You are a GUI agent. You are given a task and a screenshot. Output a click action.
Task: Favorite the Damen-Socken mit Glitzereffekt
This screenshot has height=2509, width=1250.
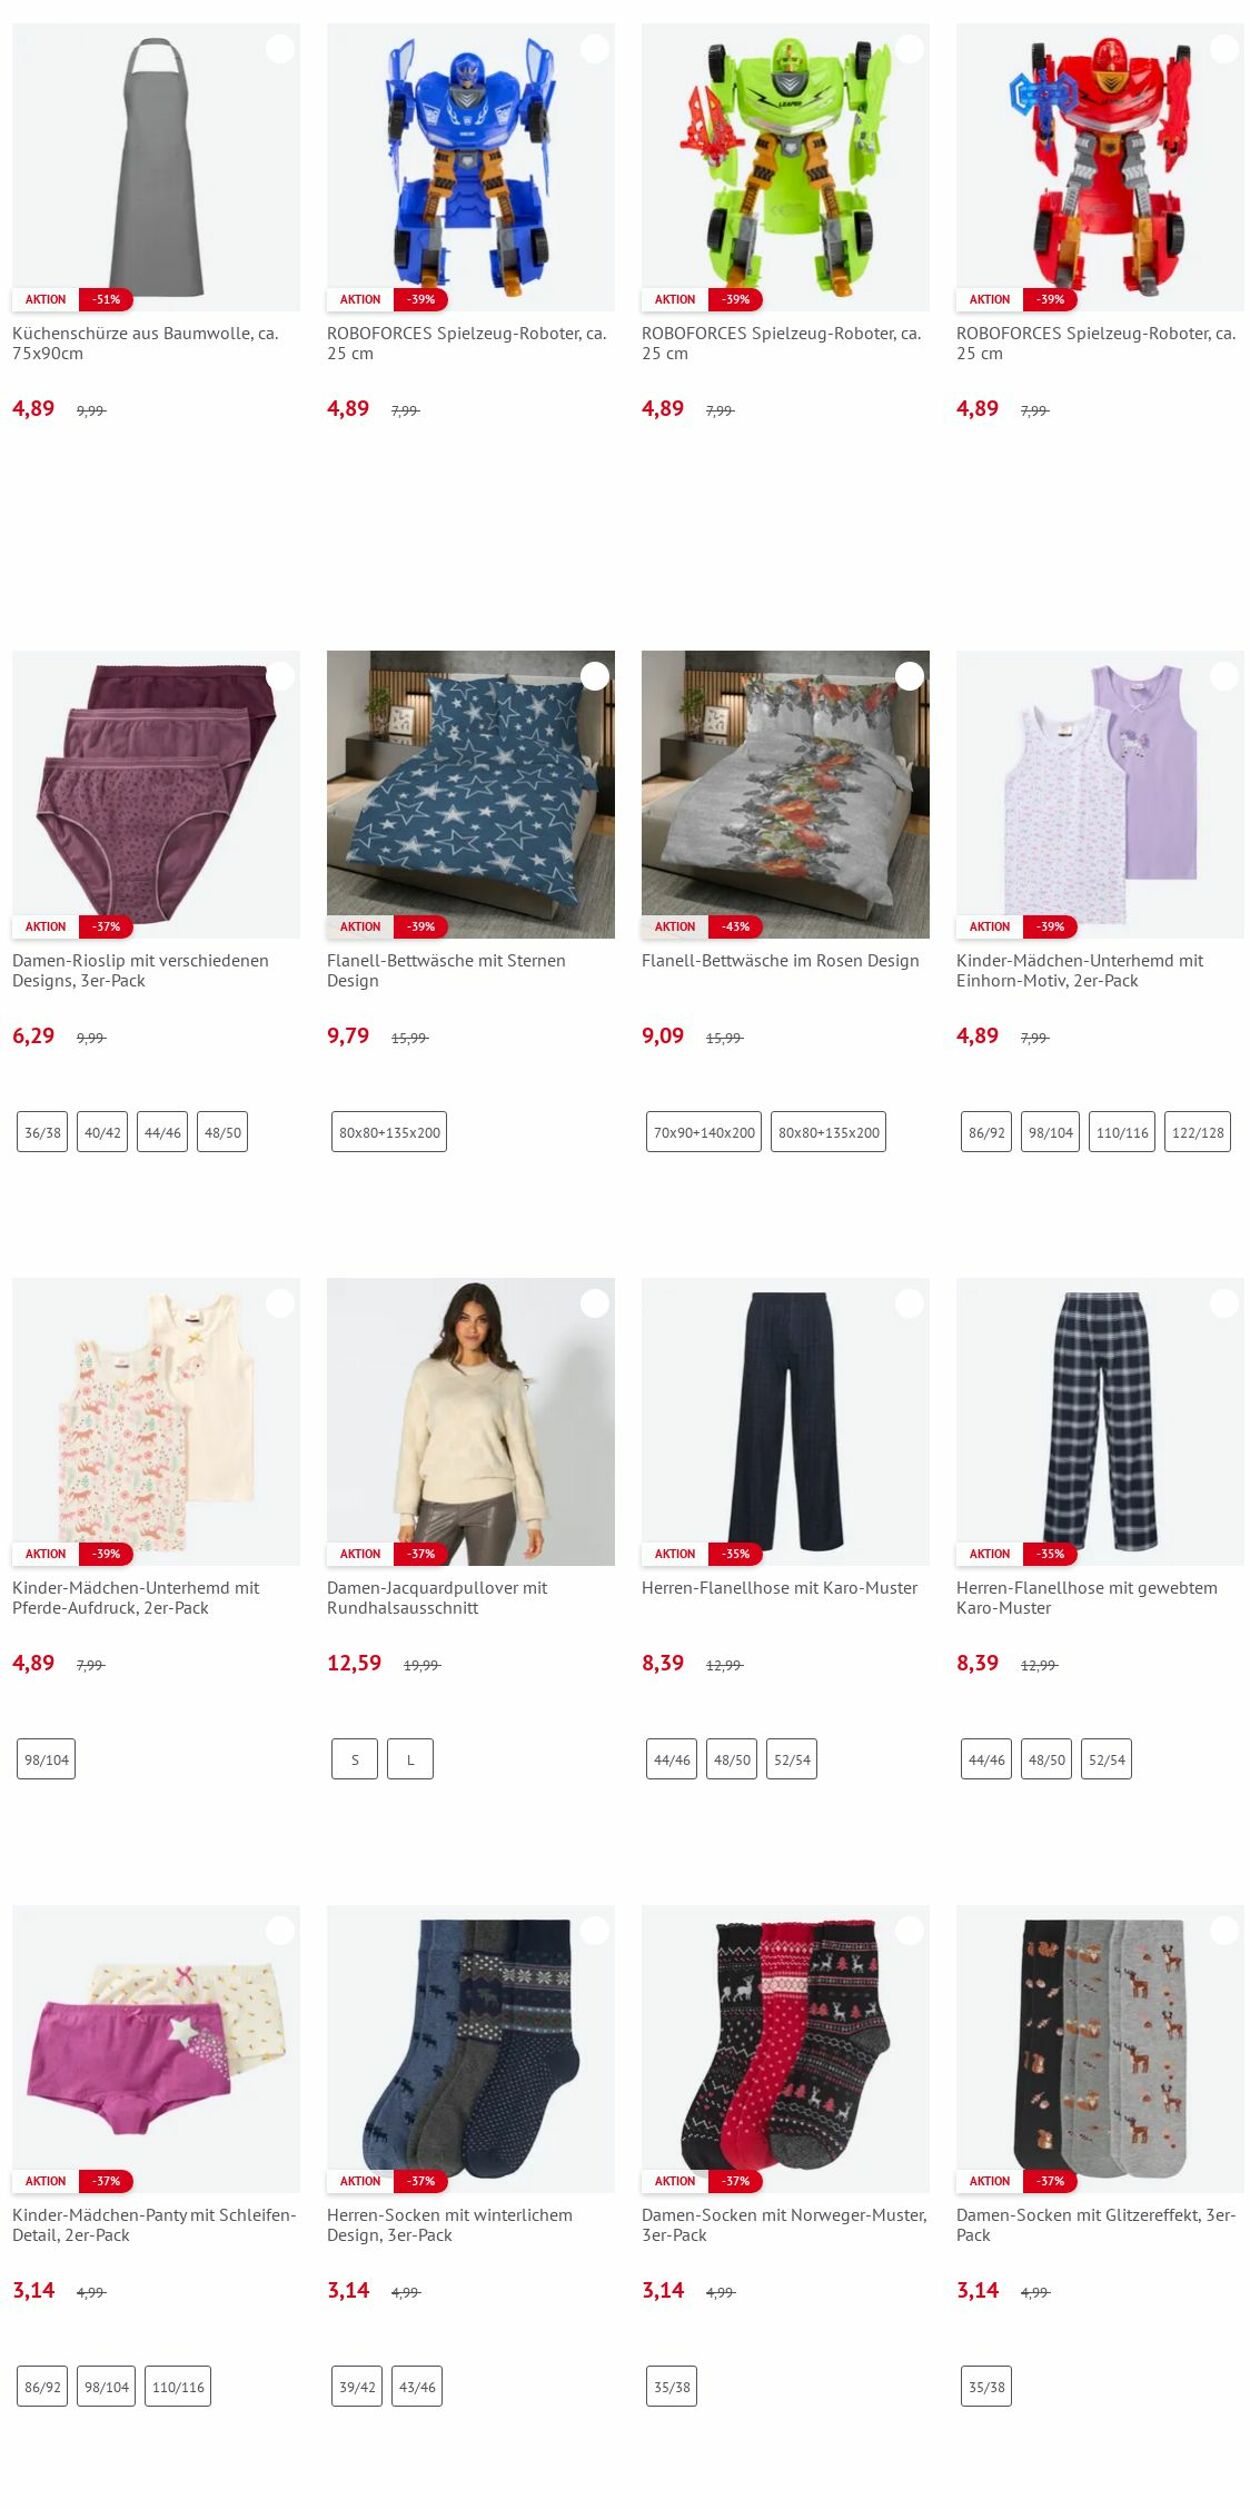[1224, 1930]
